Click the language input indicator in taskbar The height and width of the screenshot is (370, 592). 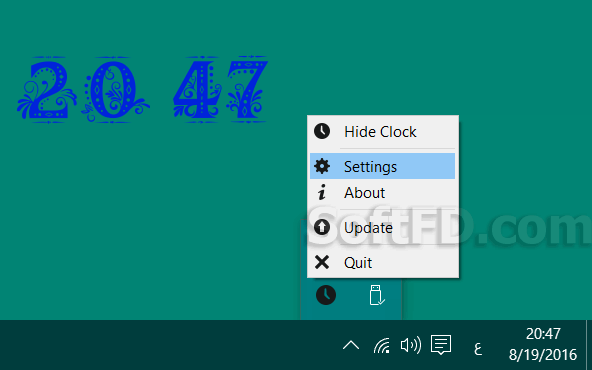pos(478,348)
